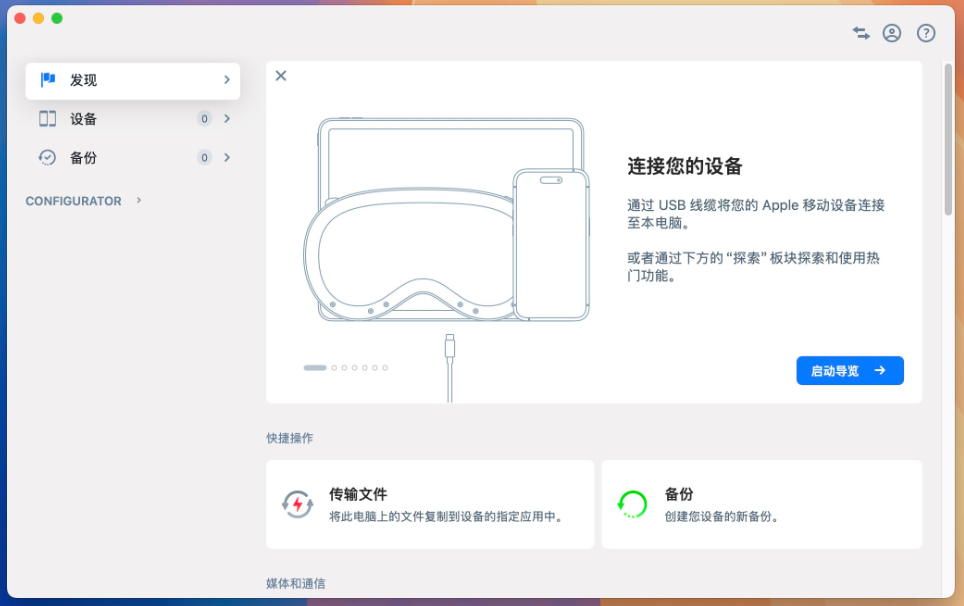The width and height of the screenshot is (964, 606).
Task: Open the 传输文件 card
Action: [x=430, y=504]
